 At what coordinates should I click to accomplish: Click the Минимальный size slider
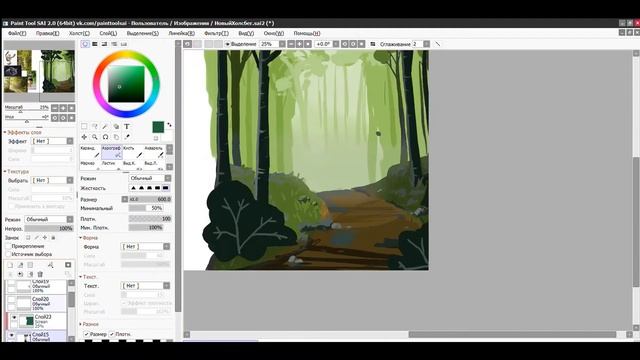[146, 208]
